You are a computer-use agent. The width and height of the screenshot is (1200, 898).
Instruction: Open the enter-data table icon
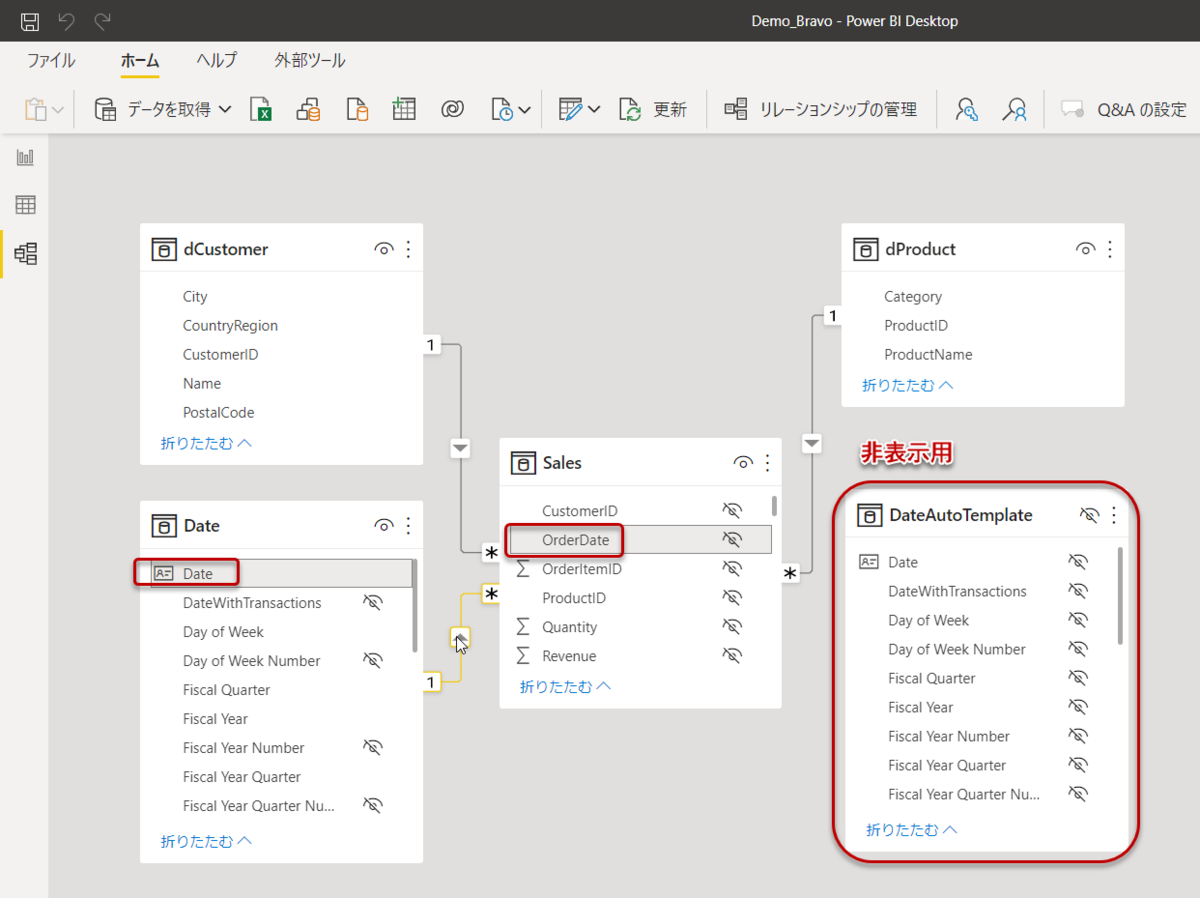click(x=404, y=110)
